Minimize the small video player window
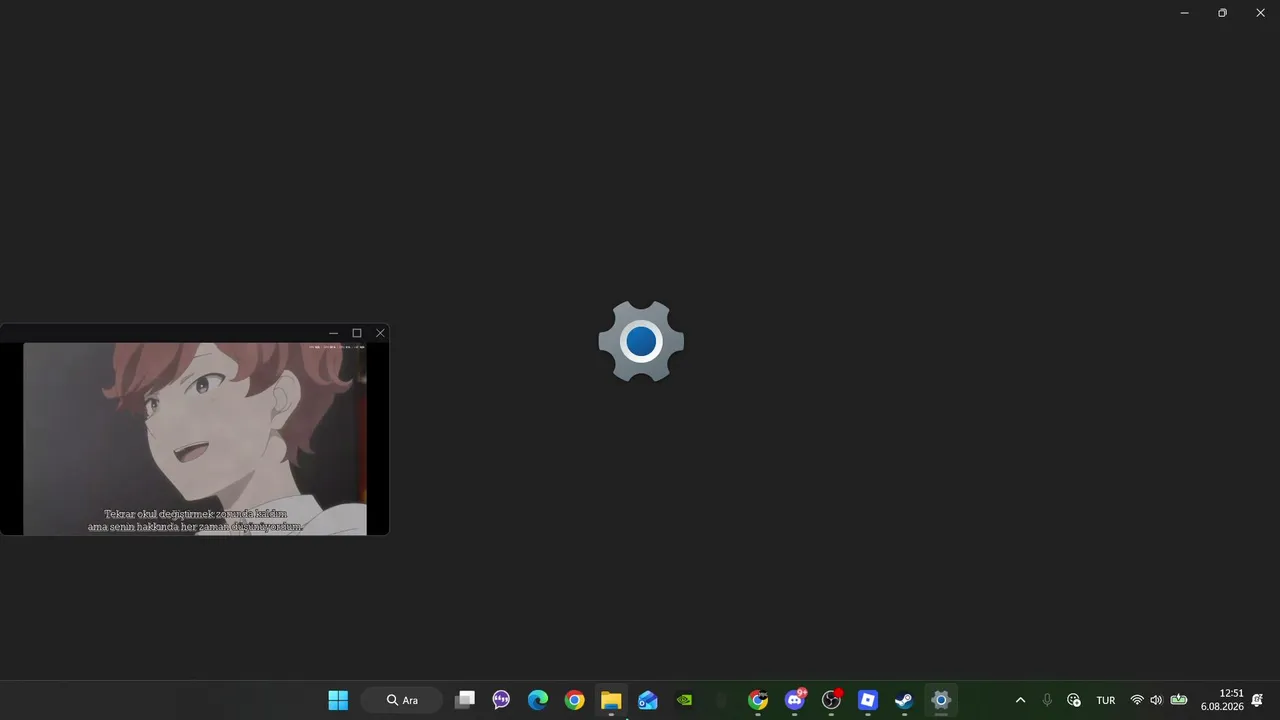The height and width of the screenshot is (720, 1280). (x=333, y=333)
